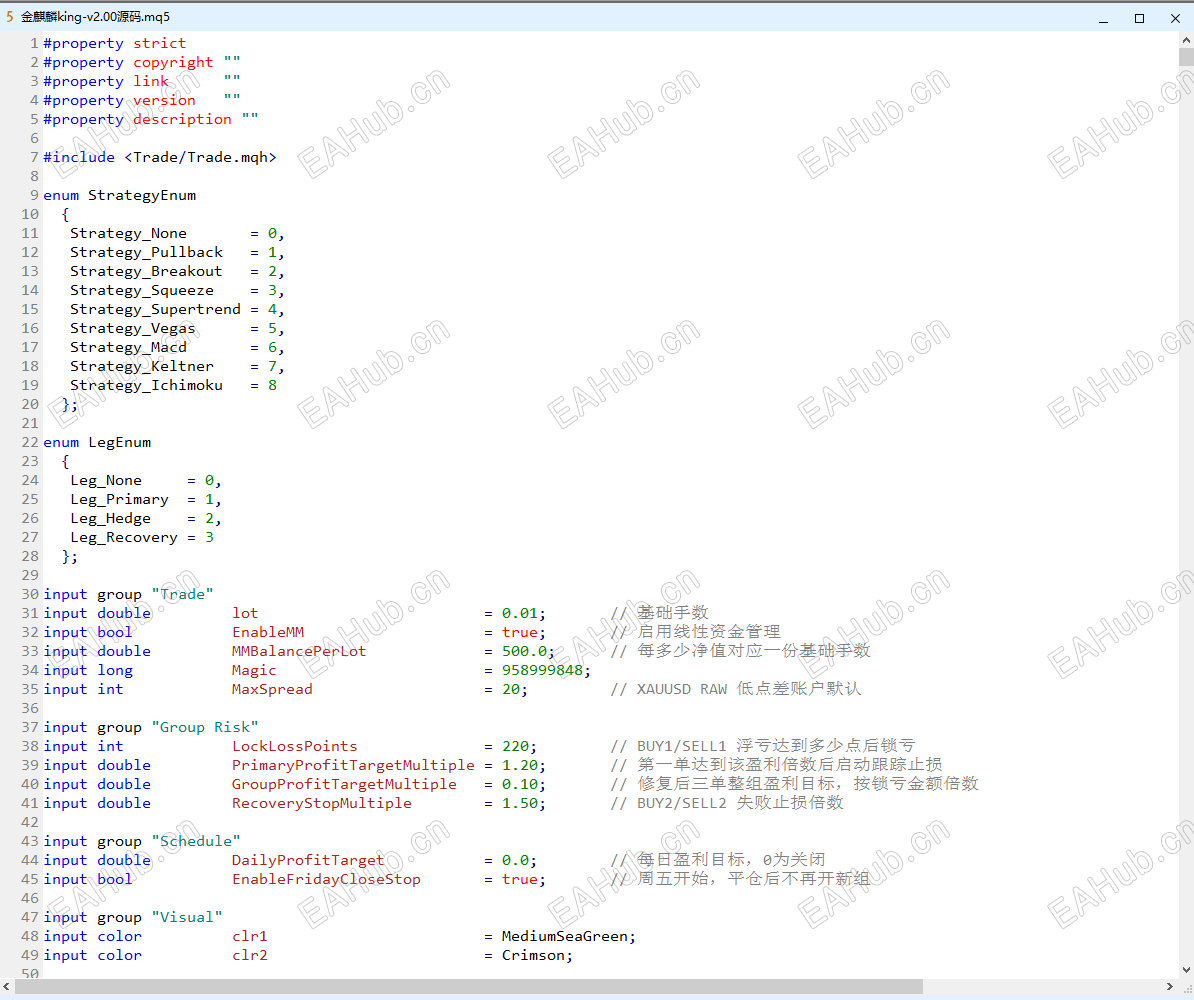Click the horizontal scrollbar right arrow
Viewport: 1194px width, 1000px height.
(x=1170, y=986)
